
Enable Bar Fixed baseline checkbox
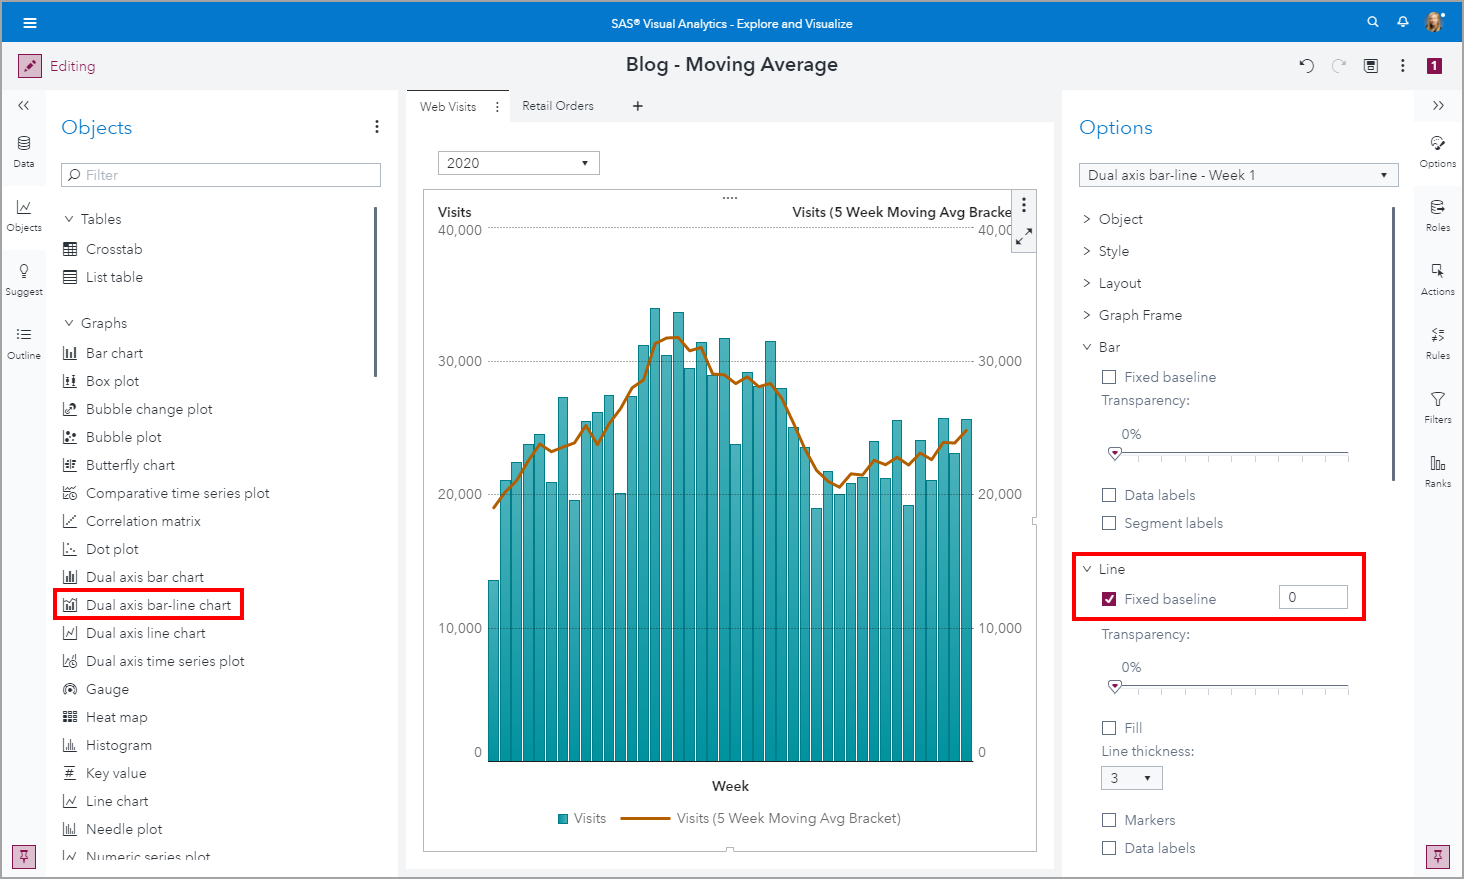1109,377
